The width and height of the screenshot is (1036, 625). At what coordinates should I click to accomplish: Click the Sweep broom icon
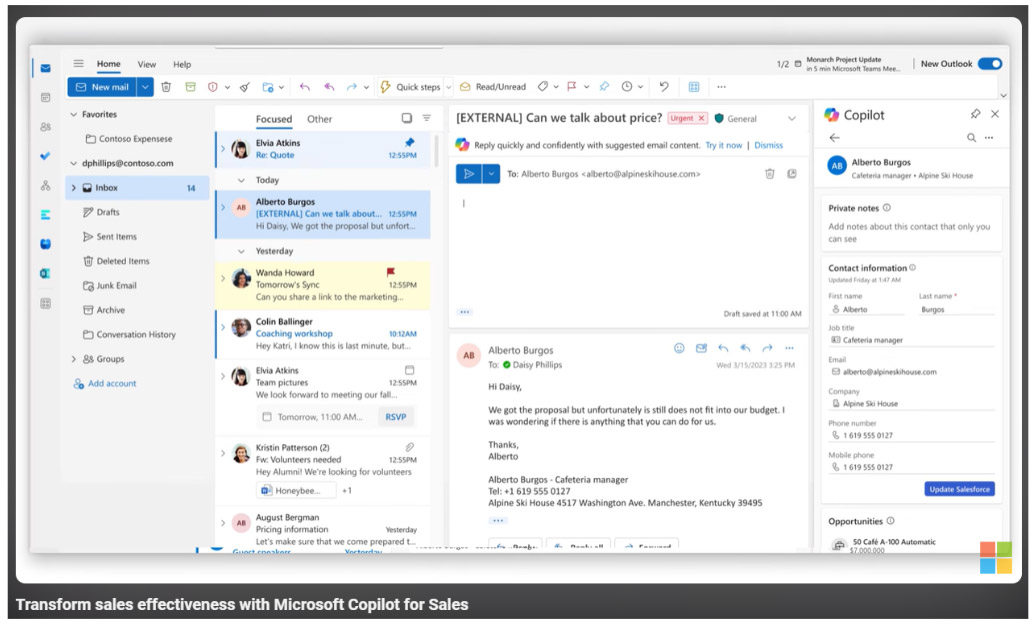245,87
